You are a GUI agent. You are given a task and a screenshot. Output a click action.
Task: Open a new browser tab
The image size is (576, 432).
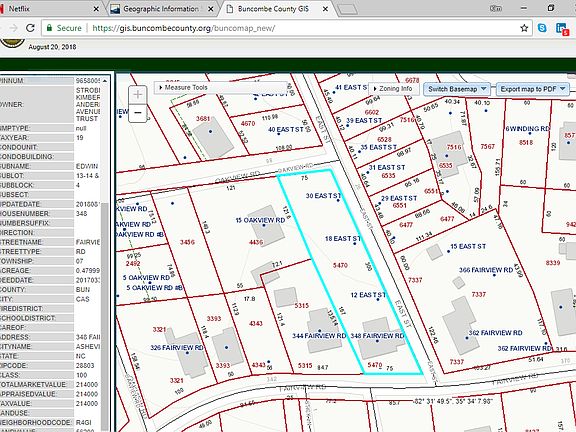(346, 9)
